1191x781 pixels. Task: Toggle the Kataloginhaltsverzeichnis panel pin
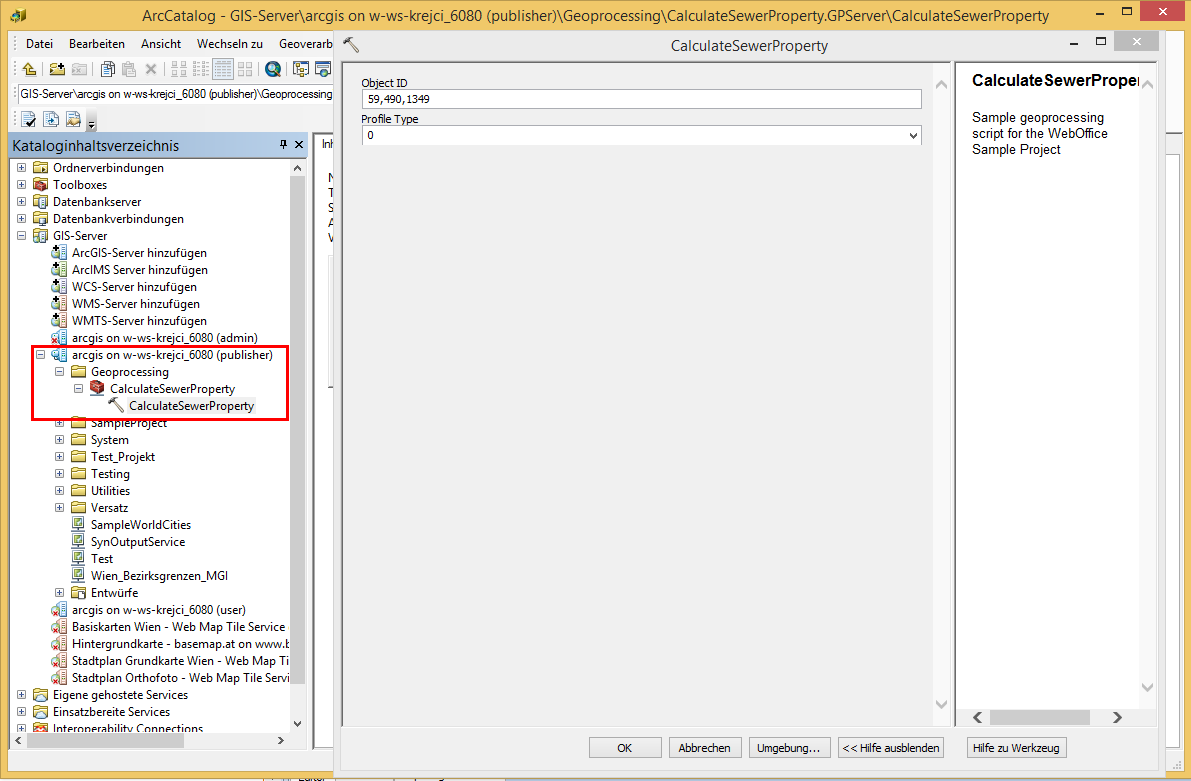[x=283, y=145]
